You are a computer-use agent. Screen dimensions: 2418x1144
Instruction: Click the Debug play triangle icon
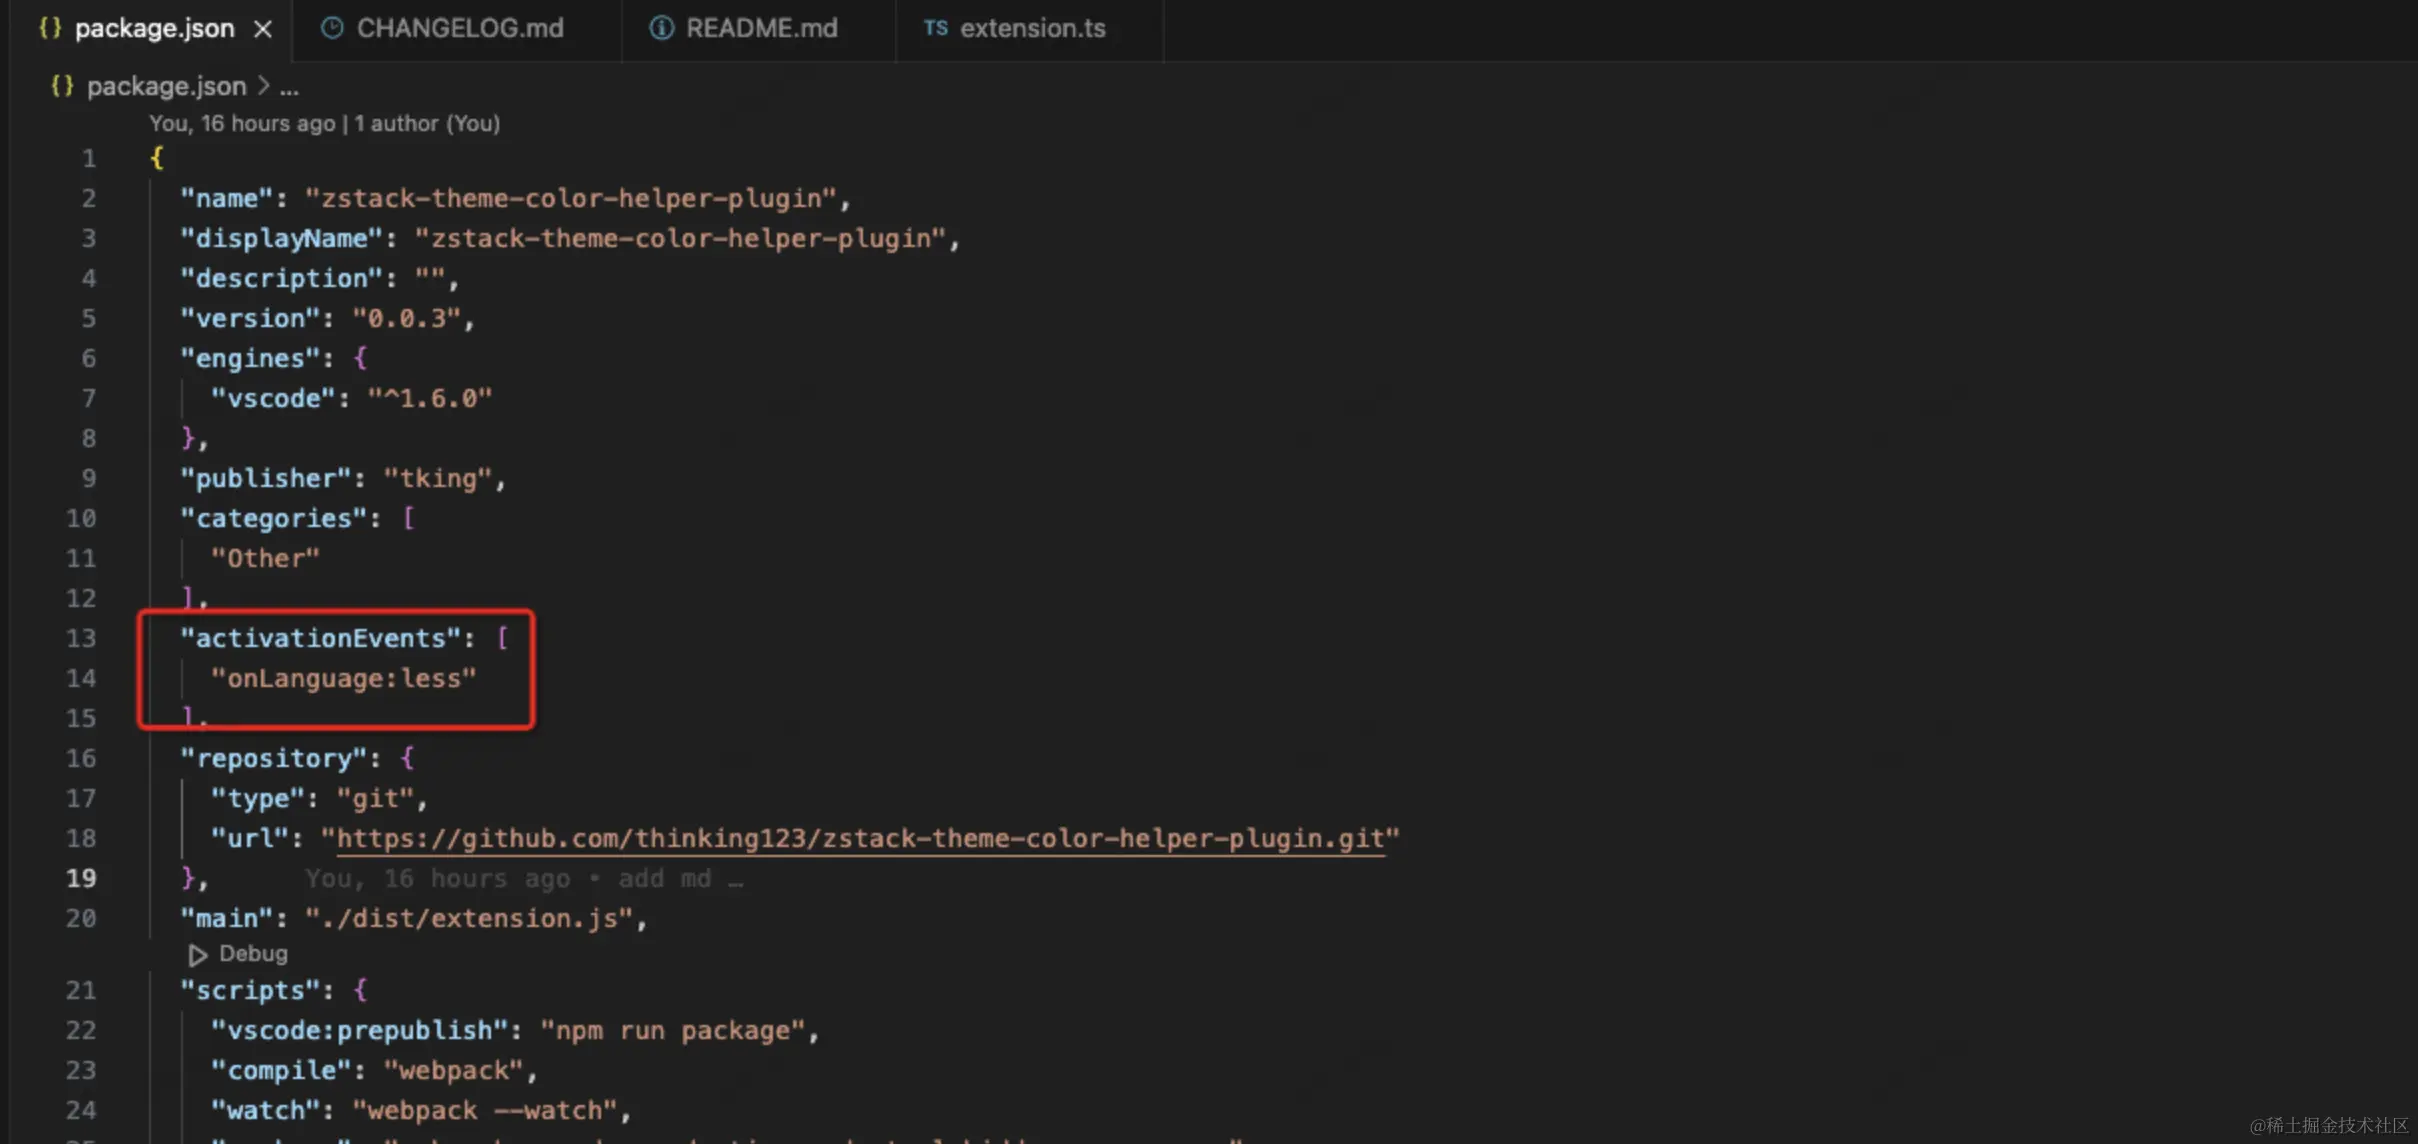coord(197,955)
